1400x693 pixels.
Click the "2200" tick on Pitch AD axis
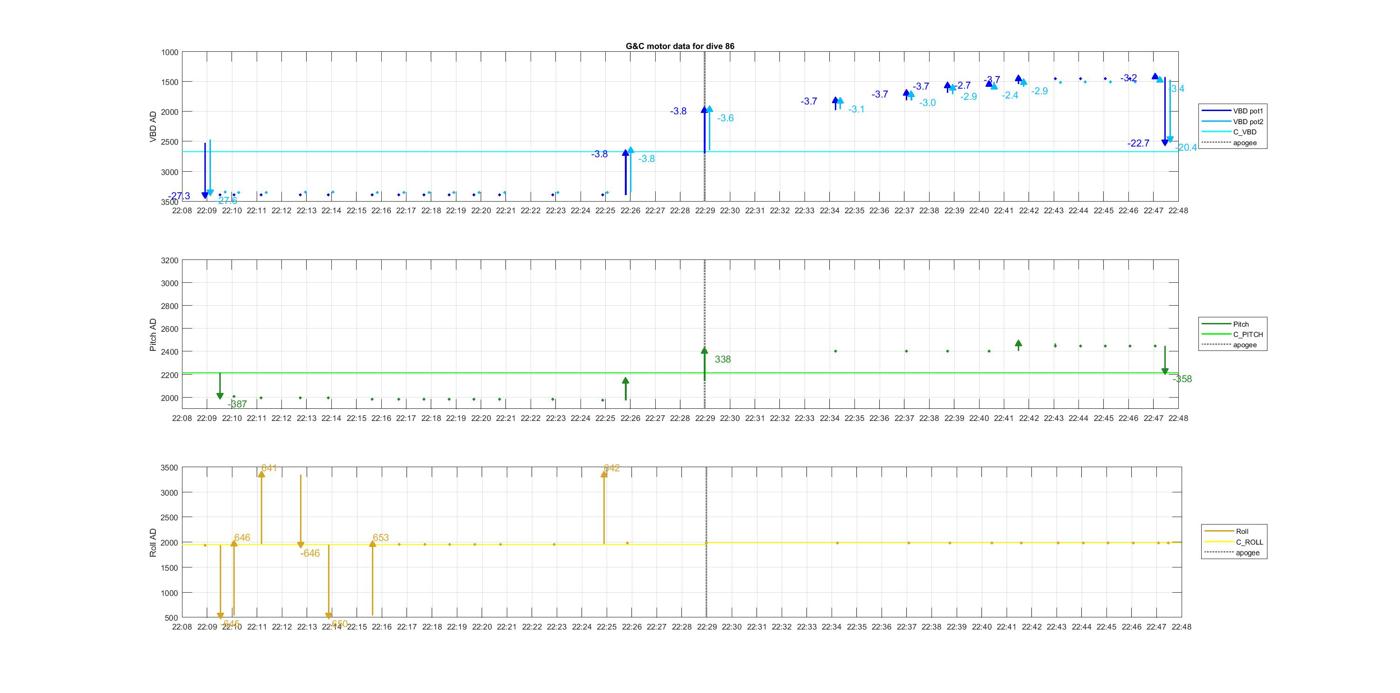tap(169, 375)
